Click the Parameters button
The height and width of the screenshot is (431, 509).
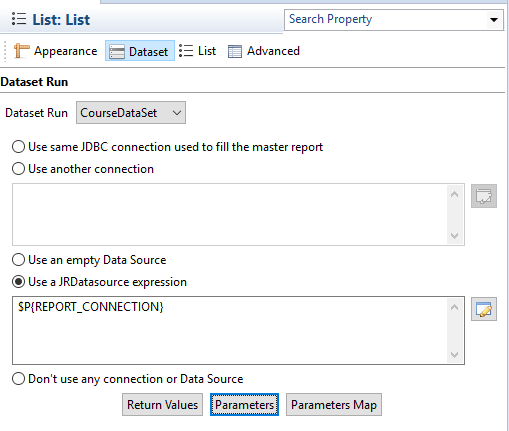point(244,405)
